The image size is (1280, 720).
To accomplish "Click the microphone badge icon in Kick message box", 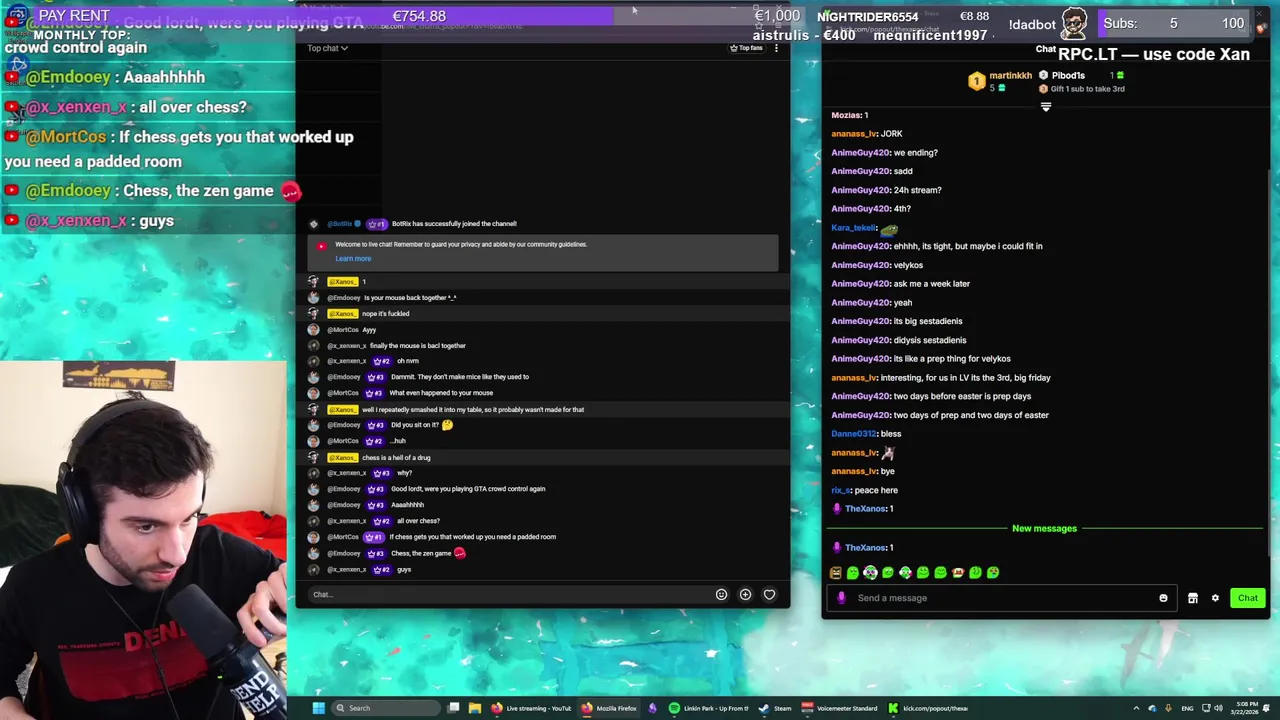I will (x=841, y=598).
